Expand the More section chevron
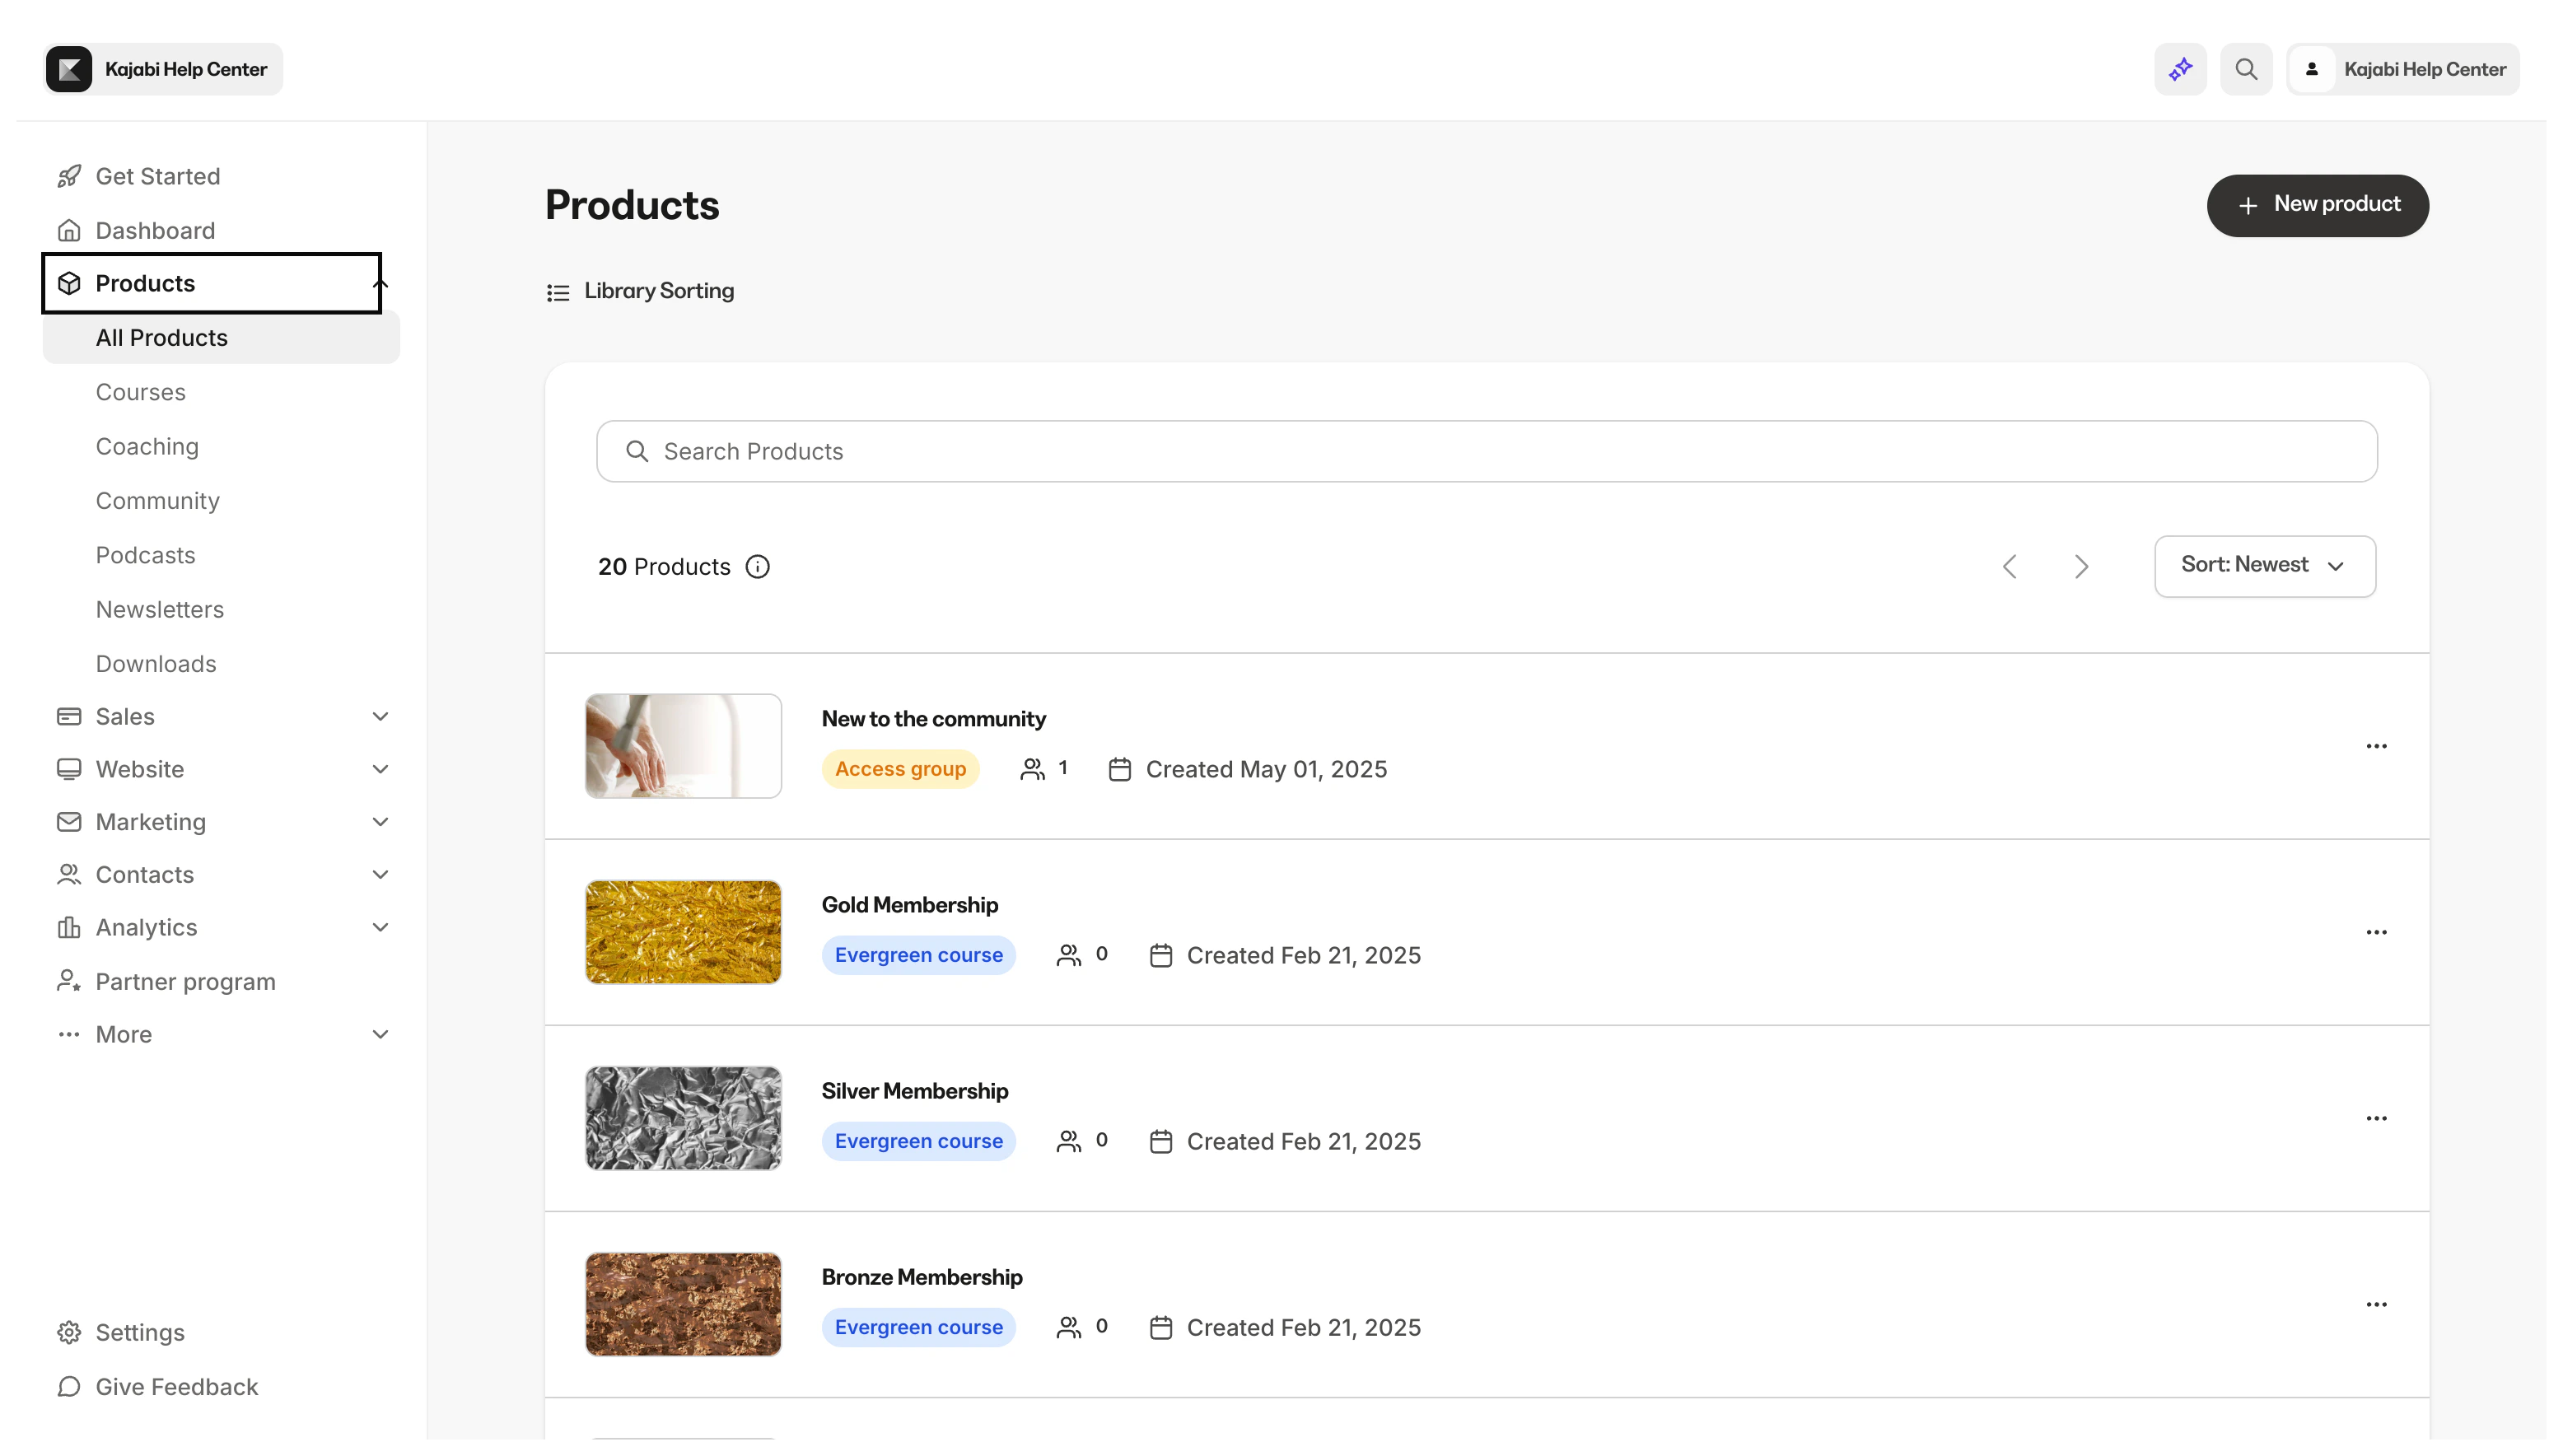Screen dimensions: 2563x1456 [x=380, y=1034]
